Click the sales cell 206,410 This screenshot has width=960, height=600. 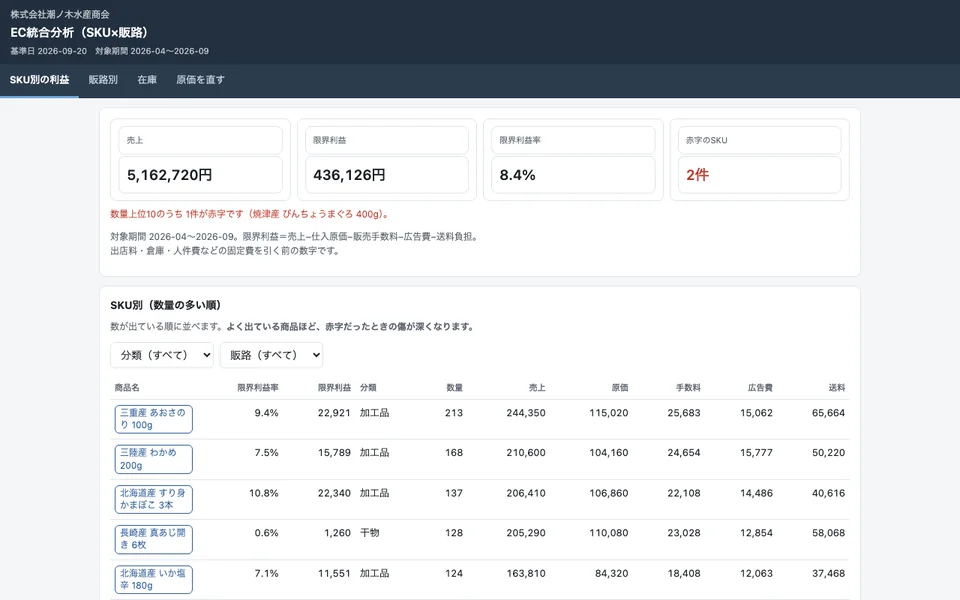tap(526, 493)
